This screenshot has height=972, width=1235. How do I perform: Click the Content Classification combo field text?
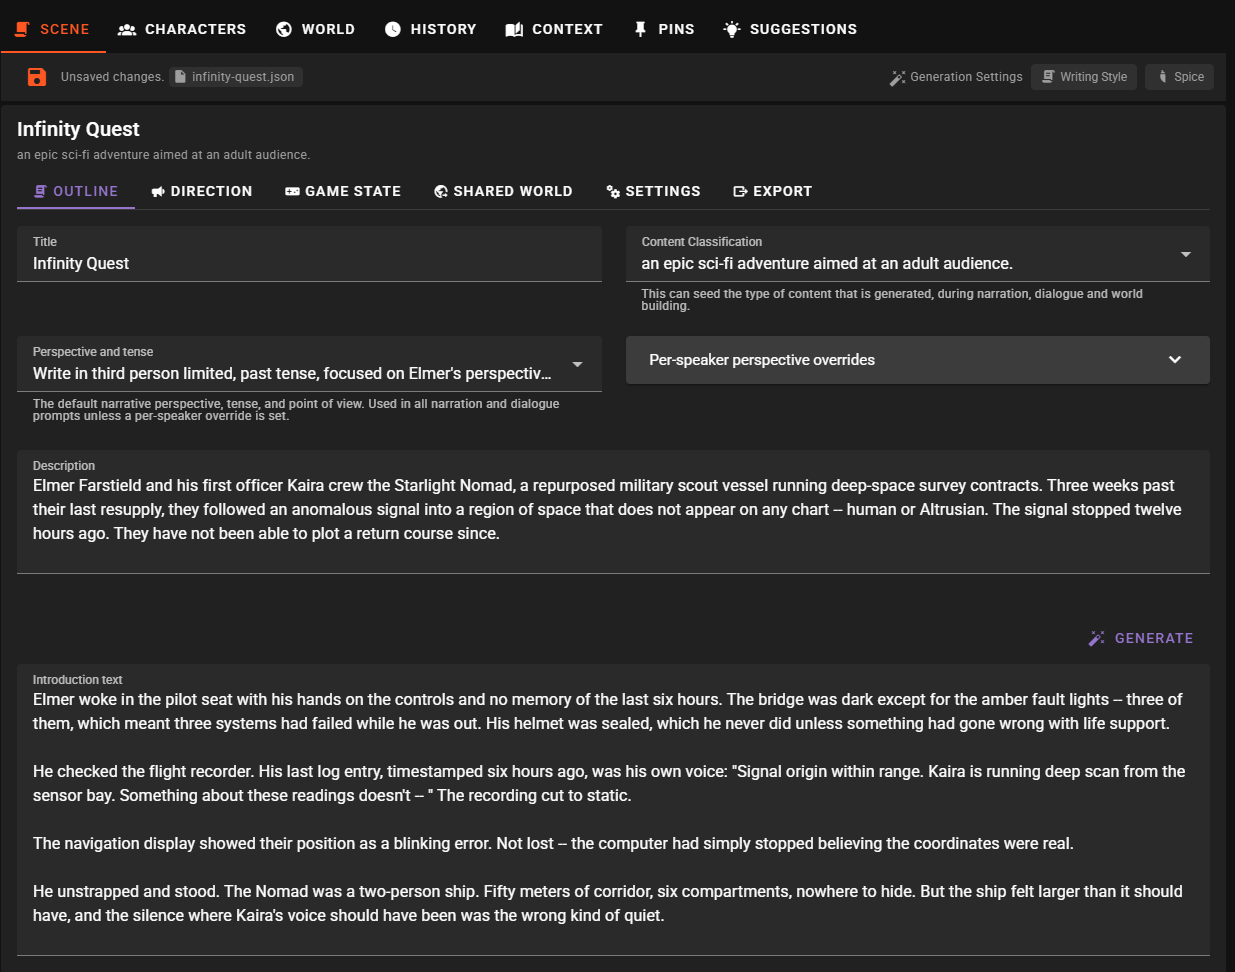(x=826, y=263)
